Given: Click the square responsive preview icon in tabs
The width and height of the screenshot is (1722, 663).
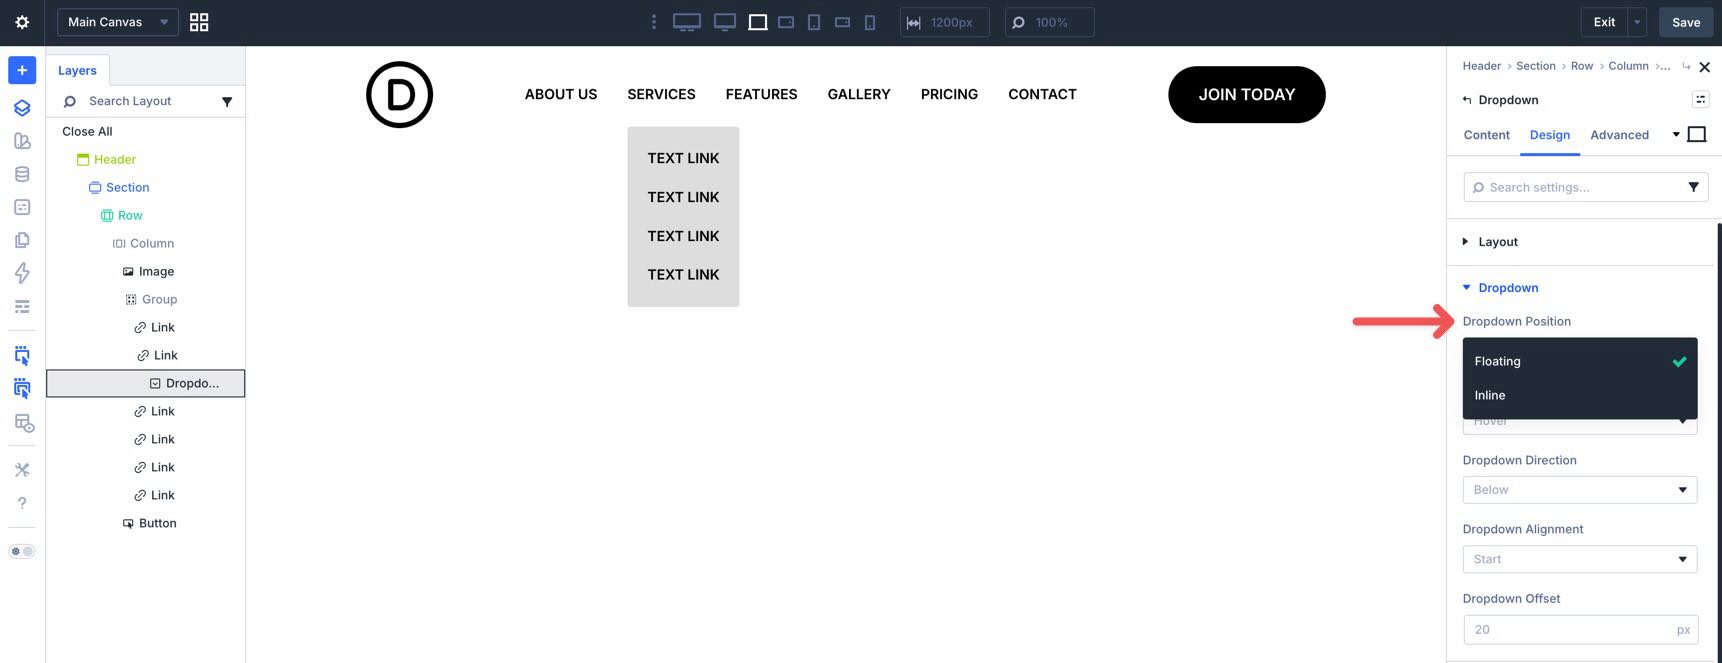Looking at the screenshot, I should (1697, 134).
